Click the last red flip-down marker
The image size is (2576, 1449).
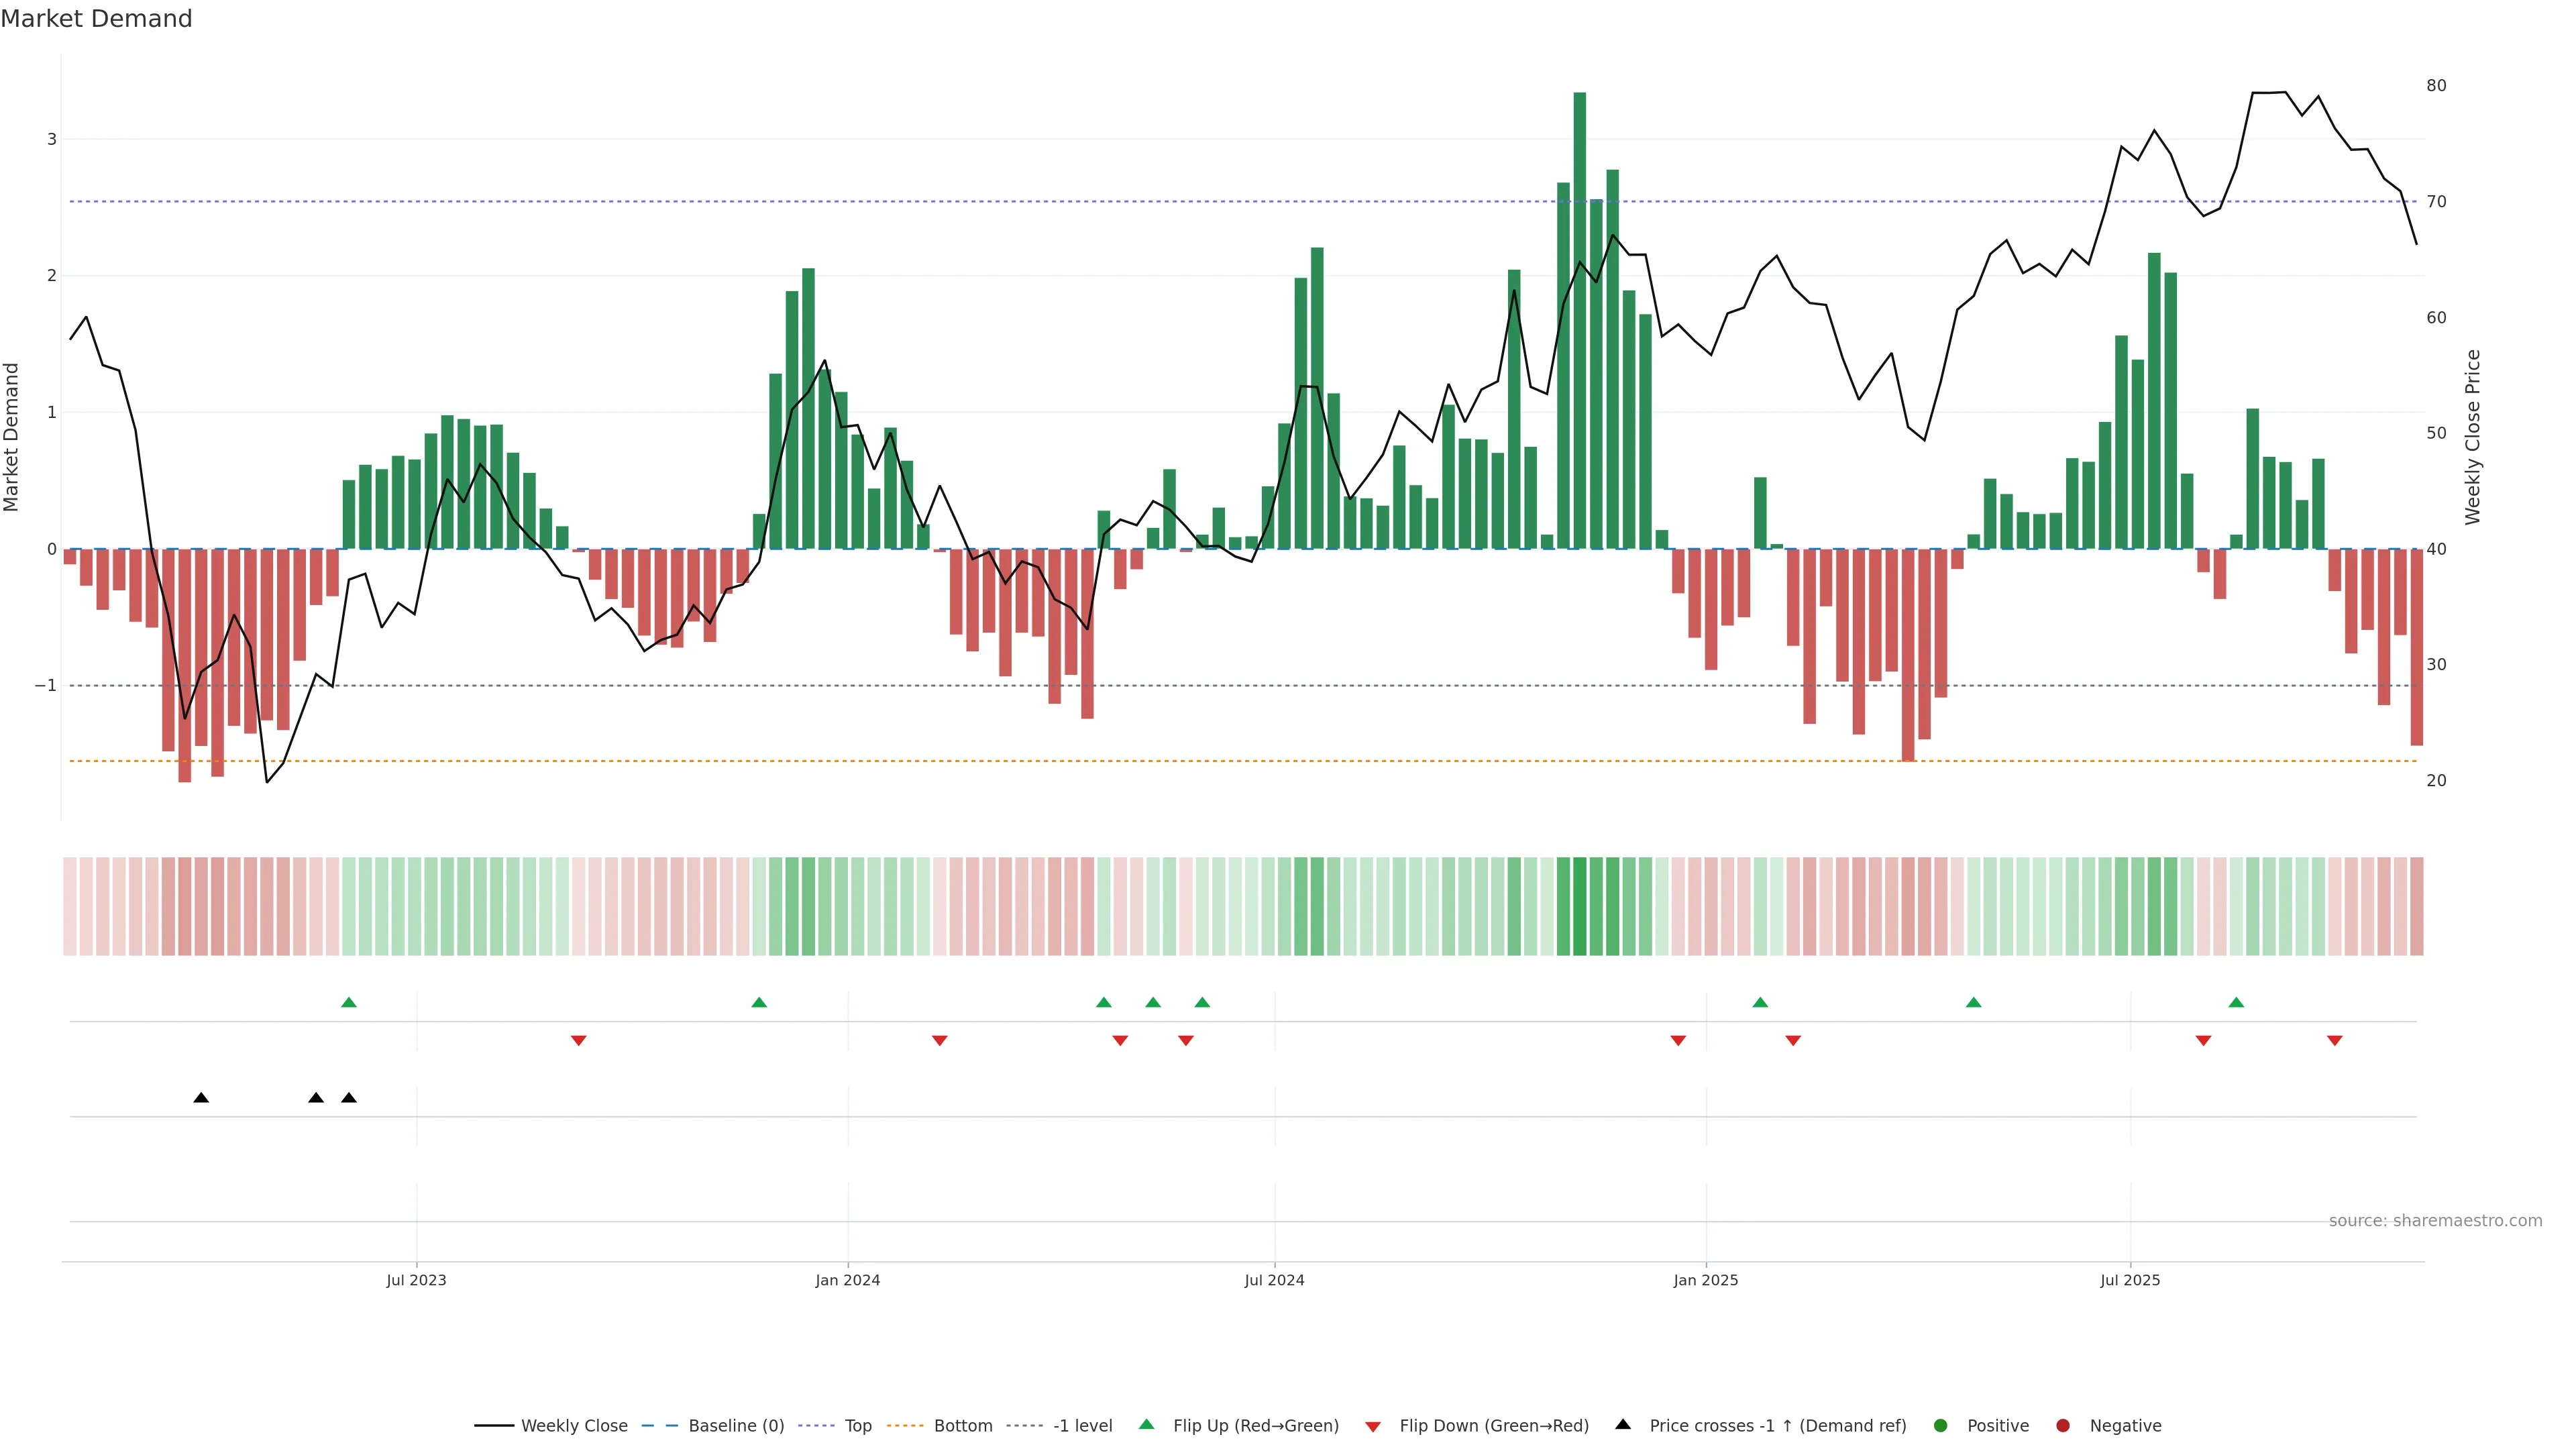[x=2335, y=1040]
